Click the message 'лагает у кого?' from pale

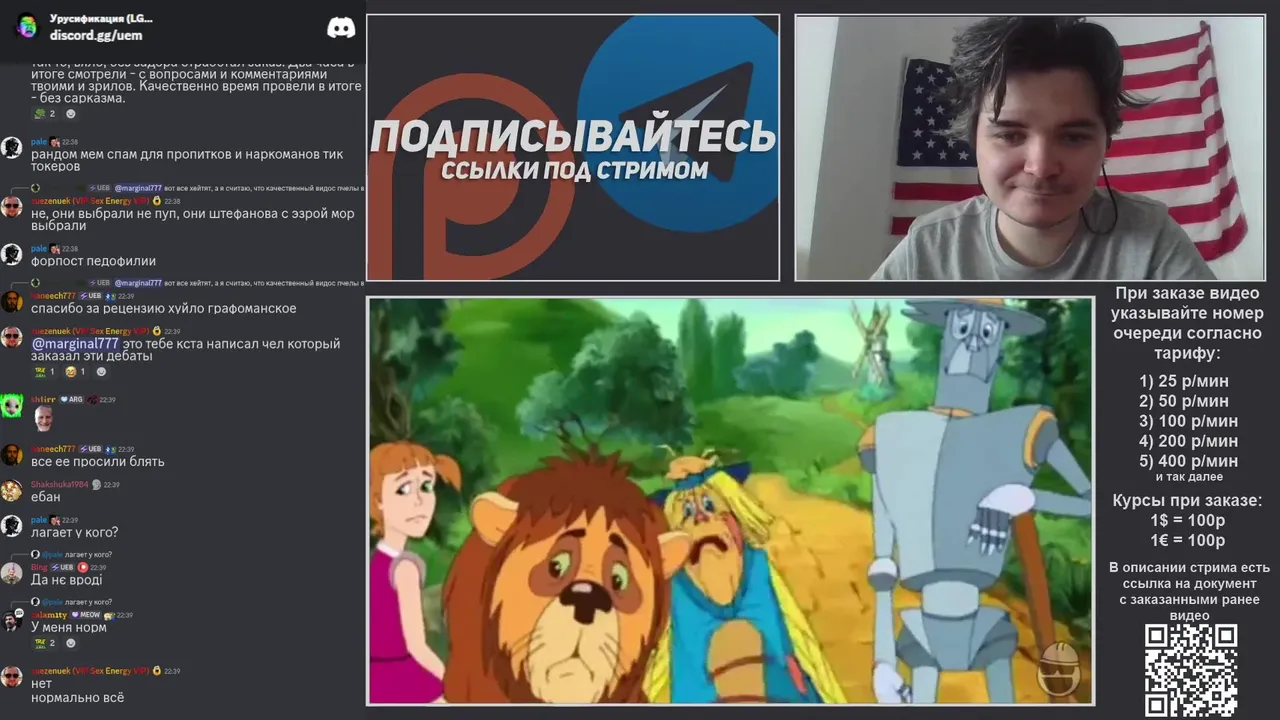tap(74, 532)
